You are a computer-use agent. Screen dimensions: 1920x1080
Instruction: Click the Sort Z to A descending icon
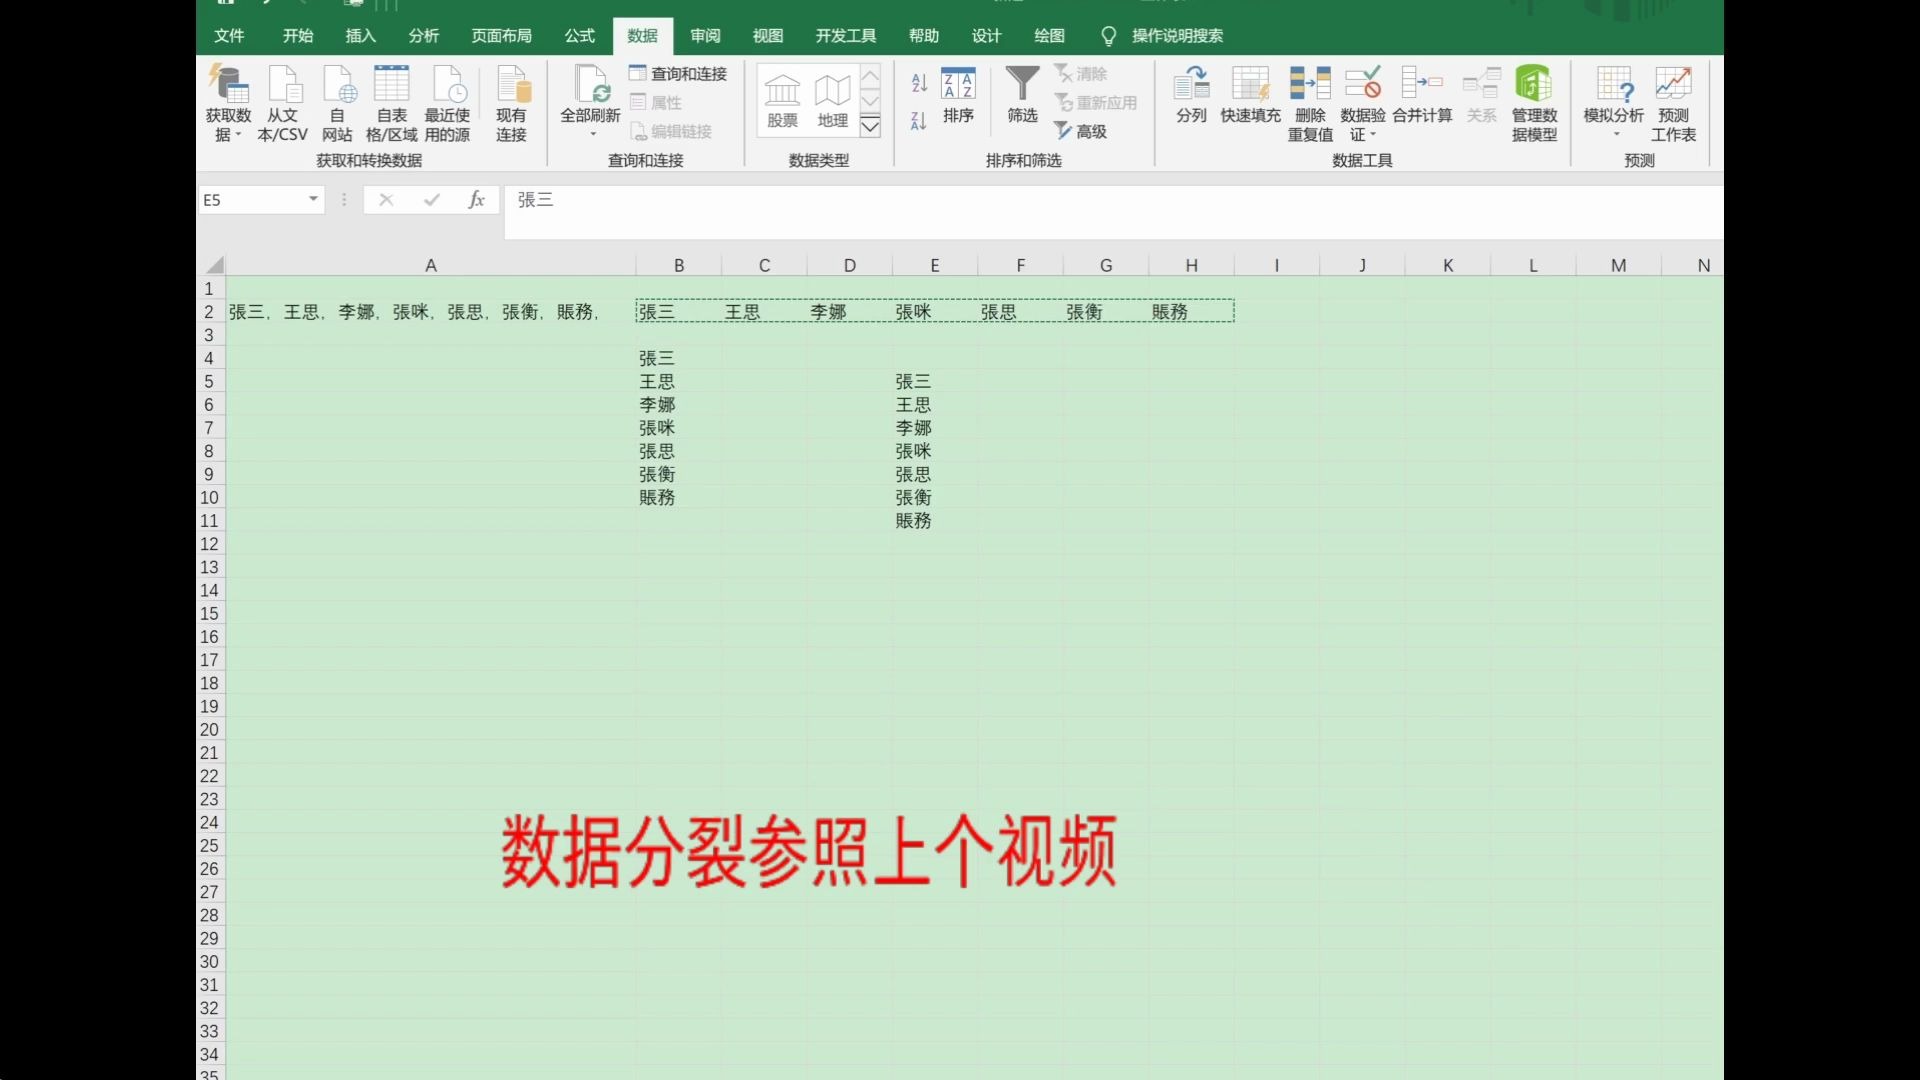click(919, 121)
